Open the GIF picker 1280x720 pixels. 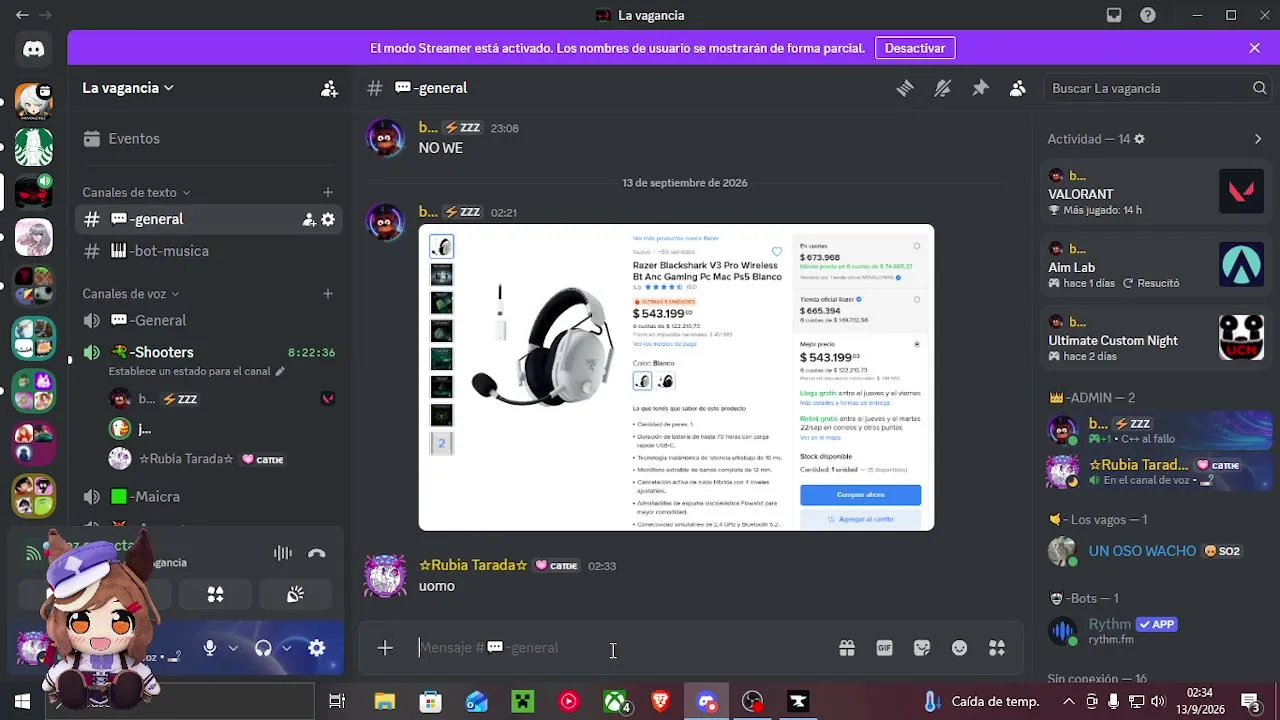tap(884, 648)
